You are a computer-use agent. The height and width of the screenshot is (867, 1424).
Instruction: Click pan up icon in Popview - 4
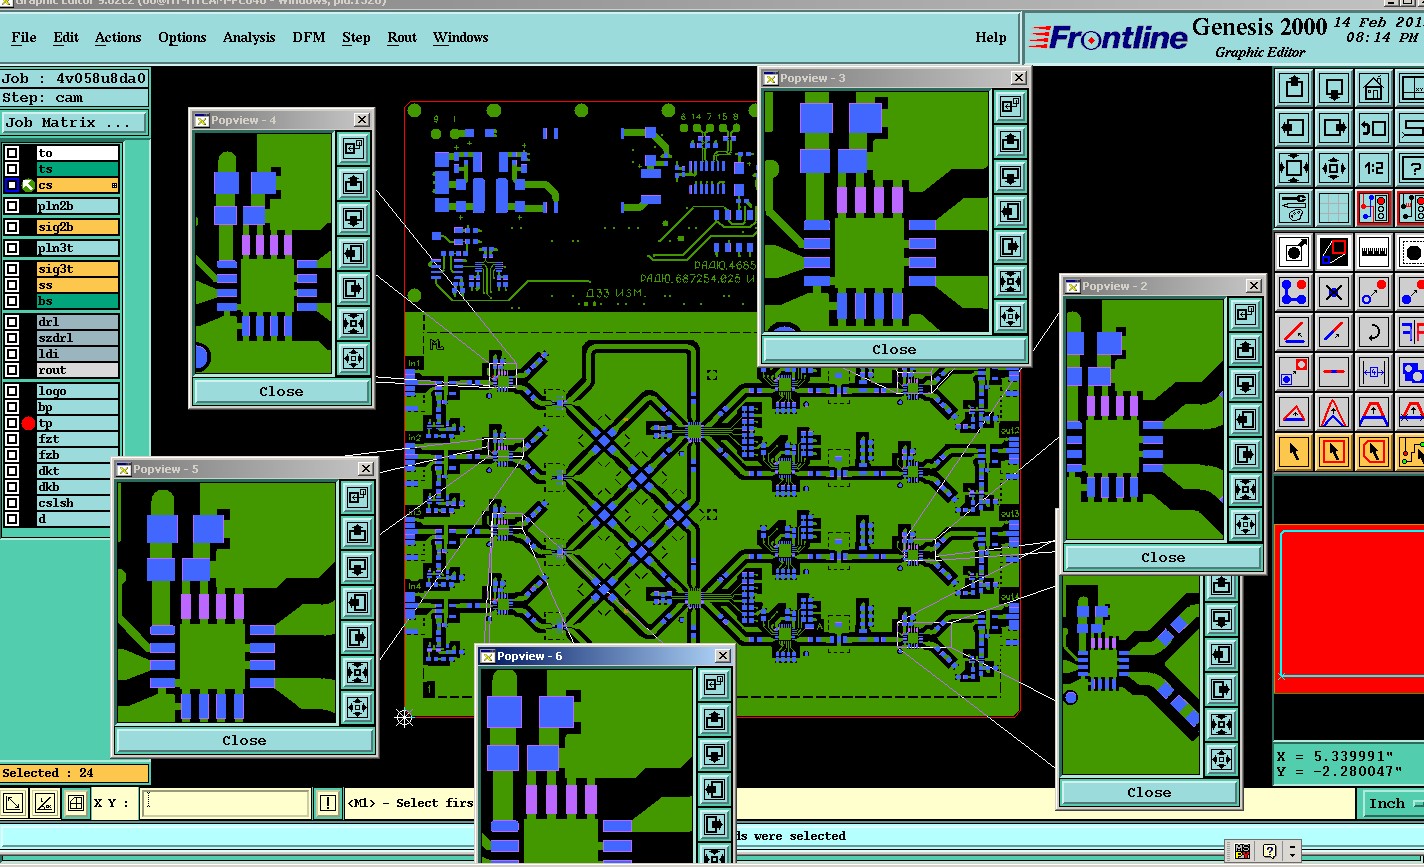click(353, 184)
